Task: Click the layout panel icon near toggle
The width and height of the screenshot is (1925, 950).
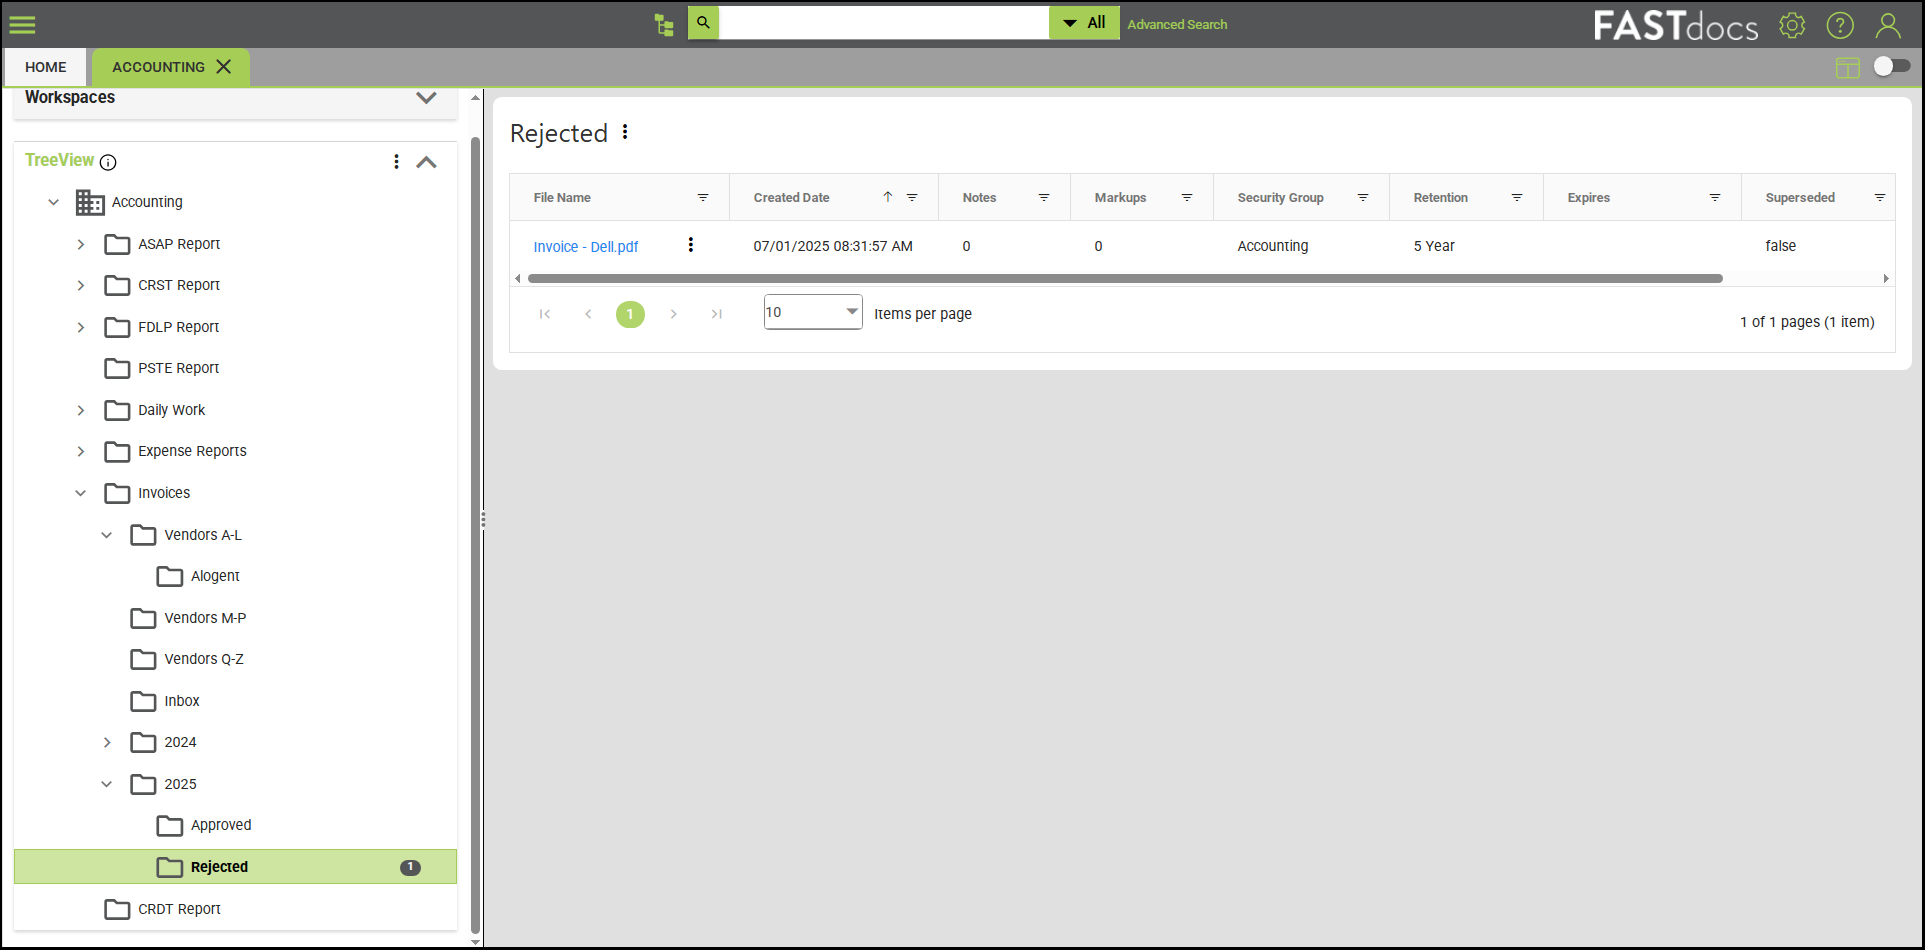Action: pos(1847,67)
